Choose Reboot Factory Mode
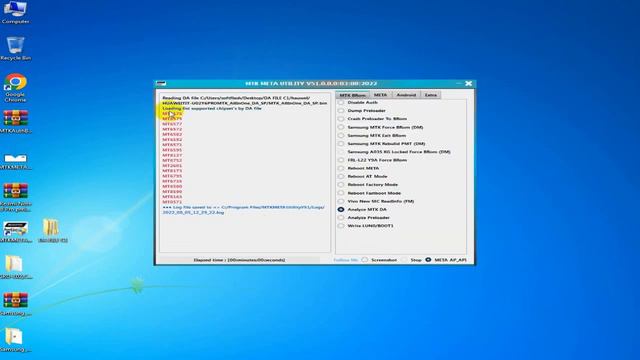This screenshot has height=360, width=640. coord(341,184)
